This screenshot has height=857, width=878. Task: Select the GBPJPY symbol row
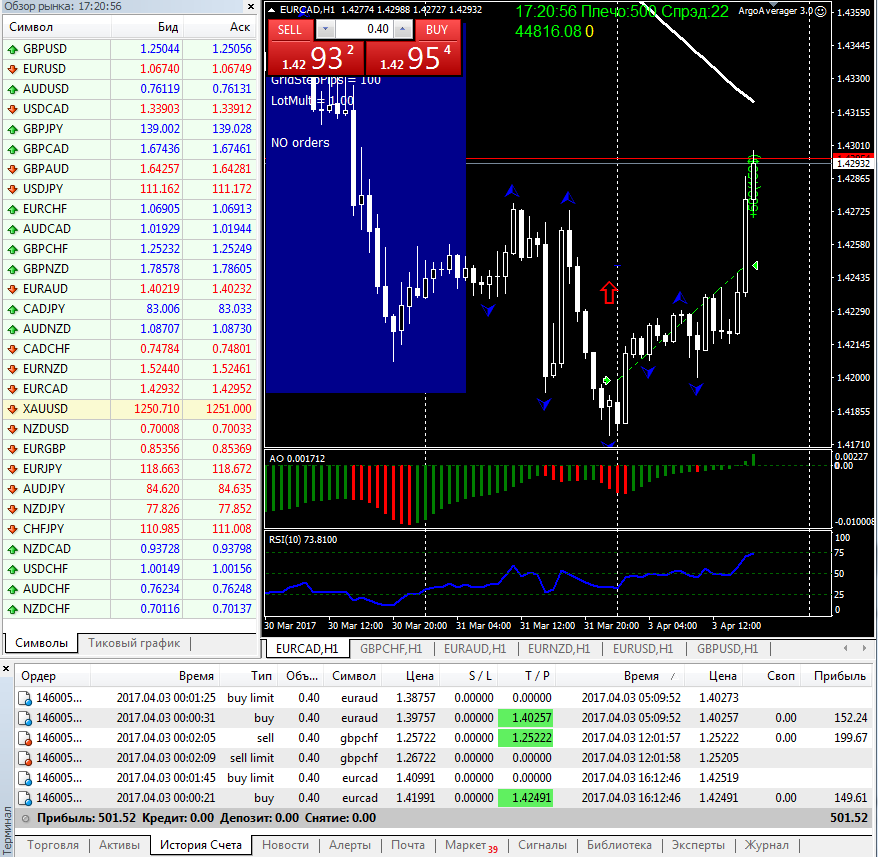[x=129, y=129]
